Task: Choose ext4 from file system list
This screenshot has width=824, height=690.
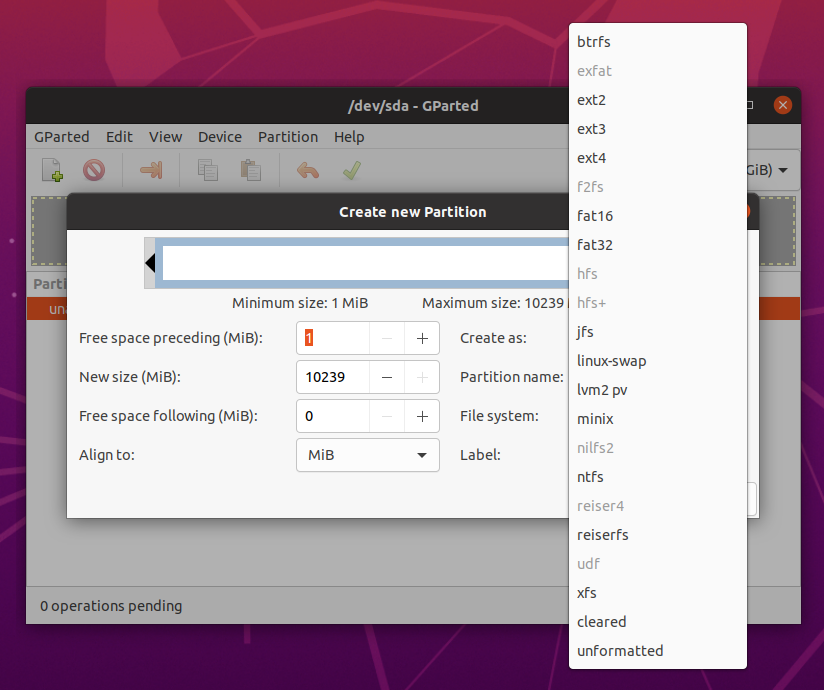Action: click(x=657, y=158)
